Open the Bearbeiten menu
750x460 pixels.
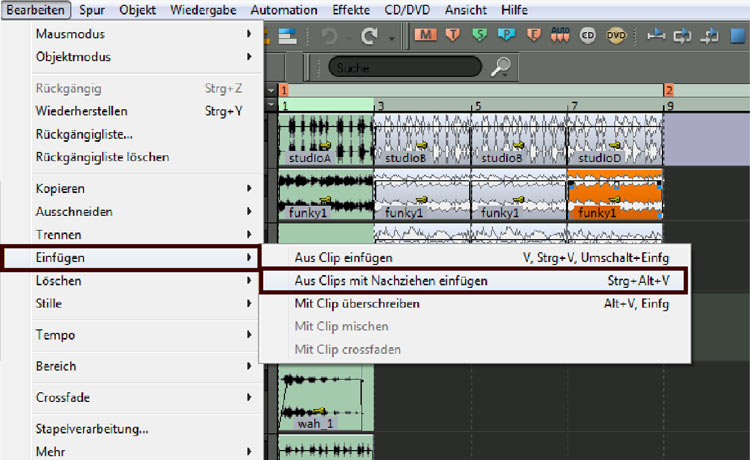(x=36, y=10)
